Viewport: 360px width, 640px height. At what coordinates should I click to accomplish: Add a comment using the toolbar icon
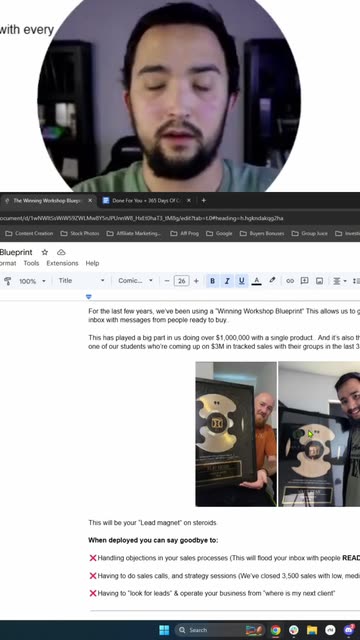(304, 281)
